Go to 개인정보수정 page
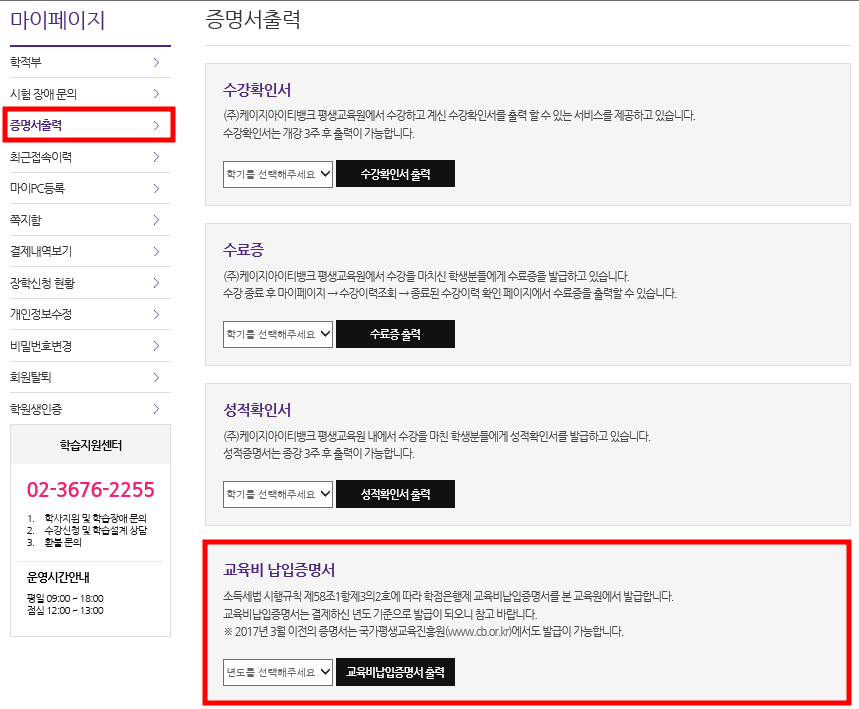859x709 pixels. click(90, 314)
